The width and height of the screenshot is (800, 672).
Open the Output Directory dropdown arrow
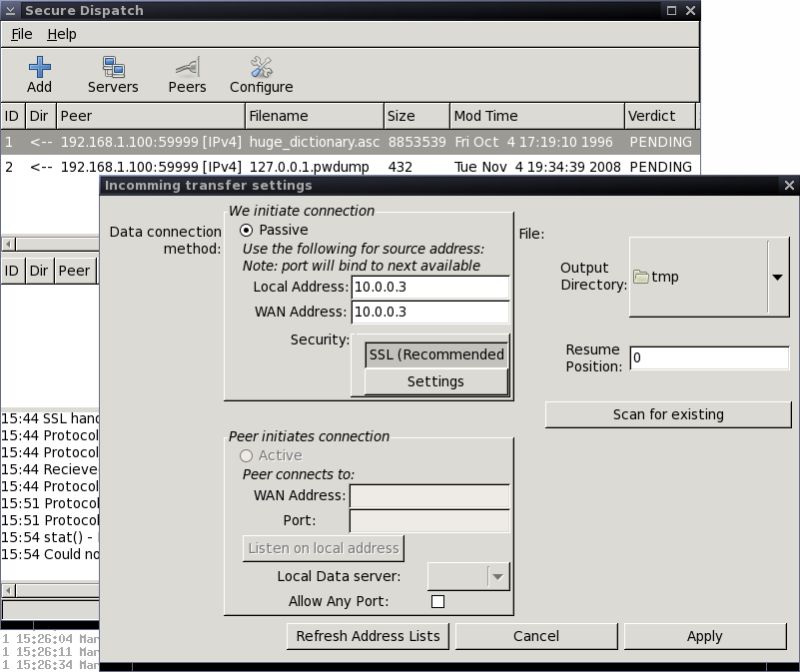click(x=777, y=277)
